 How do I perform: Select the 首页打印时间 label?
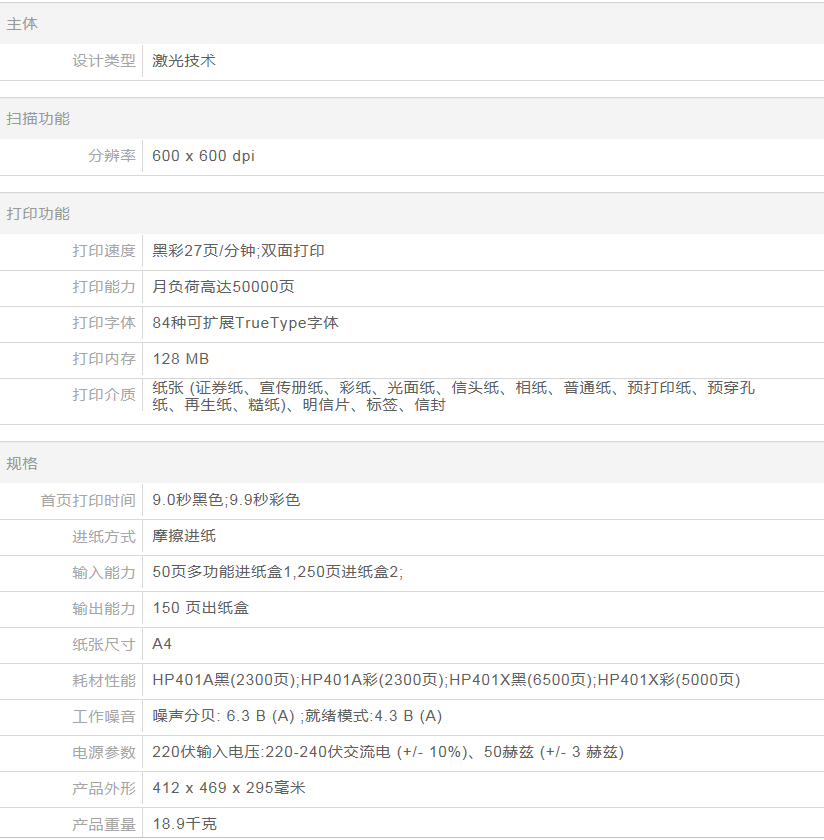[88, 500]
